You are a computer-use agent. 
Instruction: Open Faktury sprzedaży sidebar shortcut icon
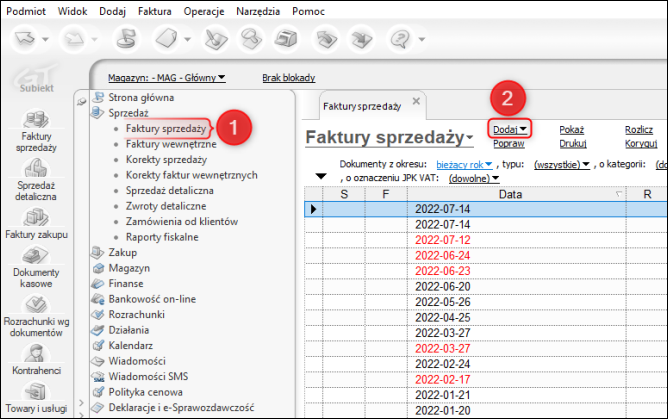36,120
